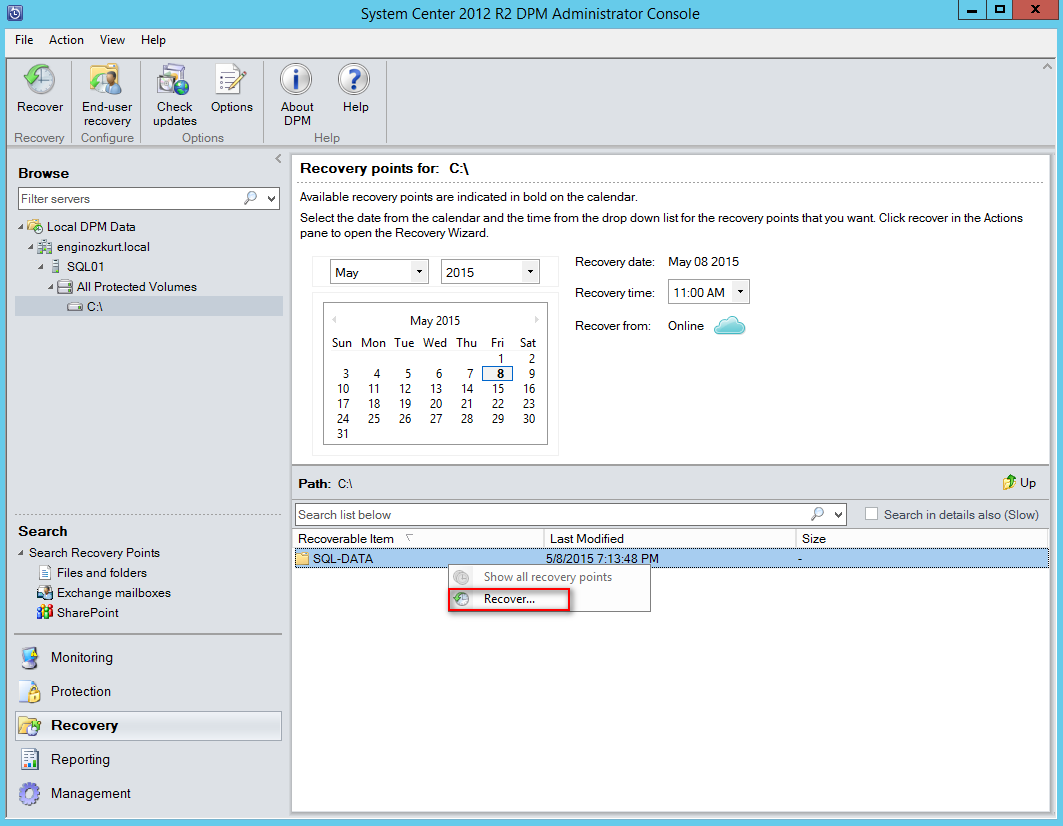The width and height of the screenshot is (1063, 826).
Task: Click the SQL-DATA folder icon
Action: [x=302, y=559]
